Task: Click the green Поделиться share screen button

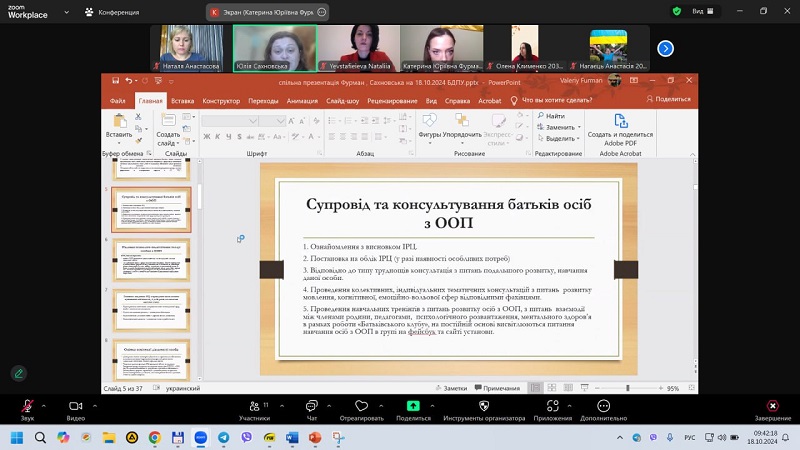Action: (x=413, y=409)
